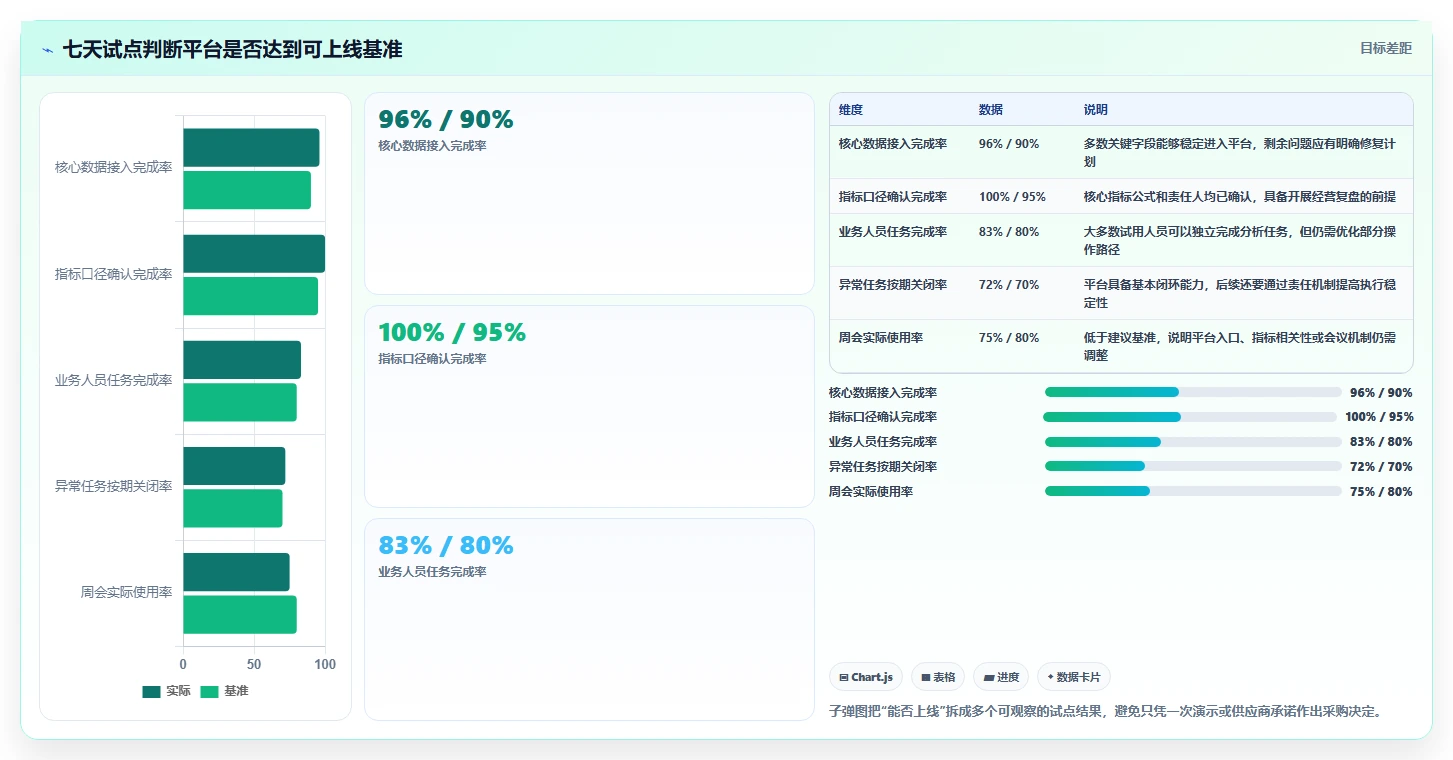Click the 72% / 70% value beside the progress bar

pyautogui.click(x=1381, y=467)
